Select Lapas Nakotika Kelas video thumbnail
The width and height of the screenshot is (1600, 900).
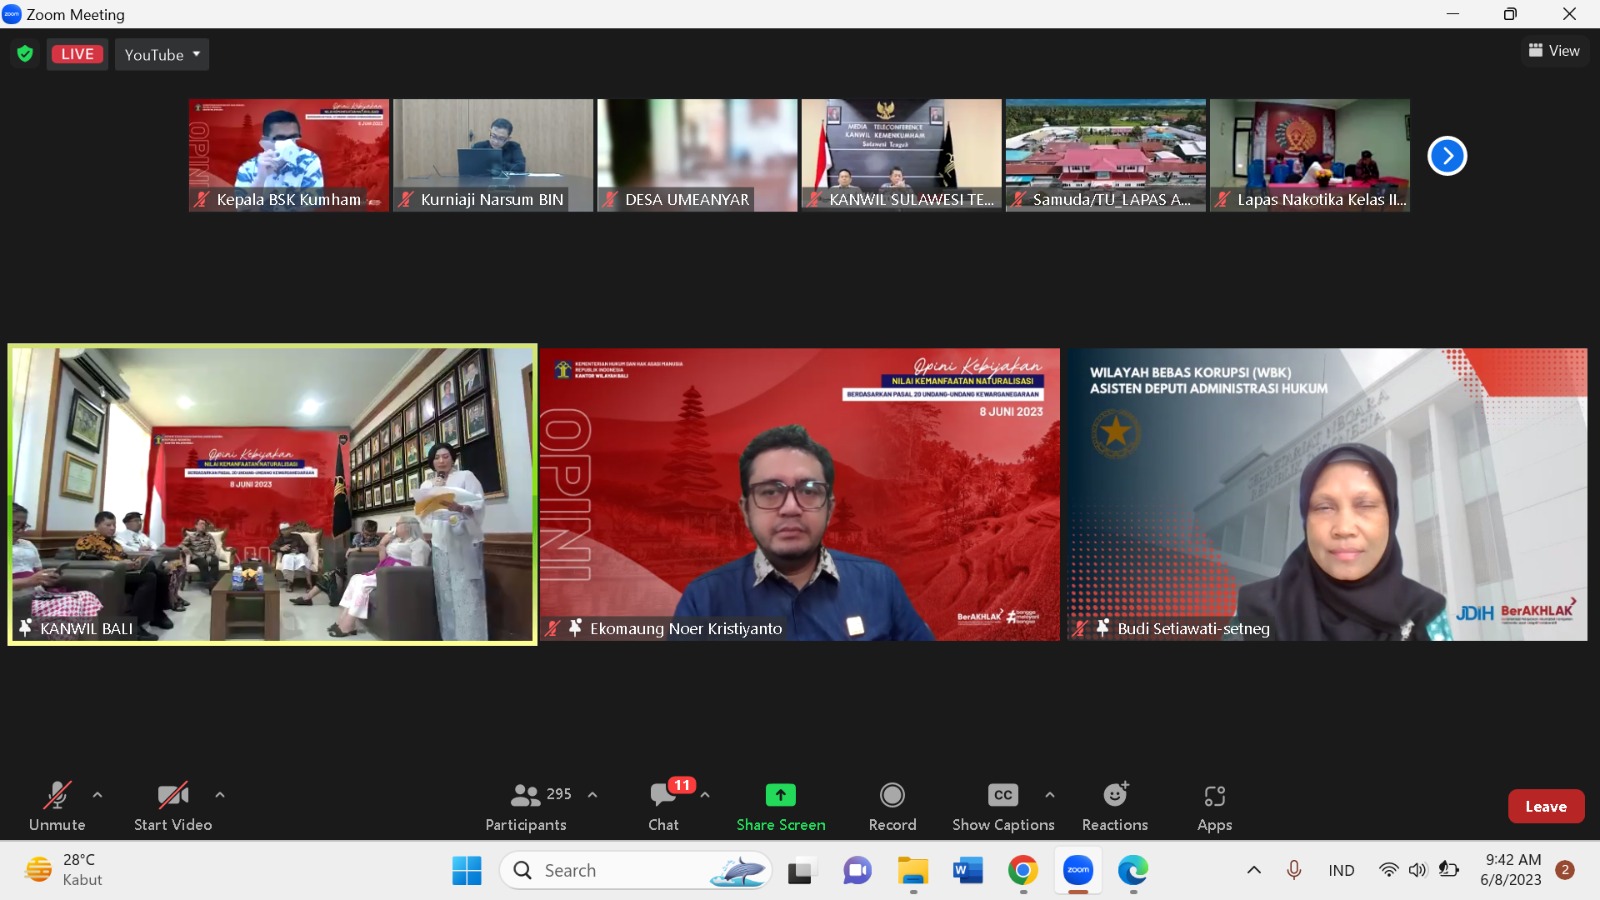pos(1310,155)
